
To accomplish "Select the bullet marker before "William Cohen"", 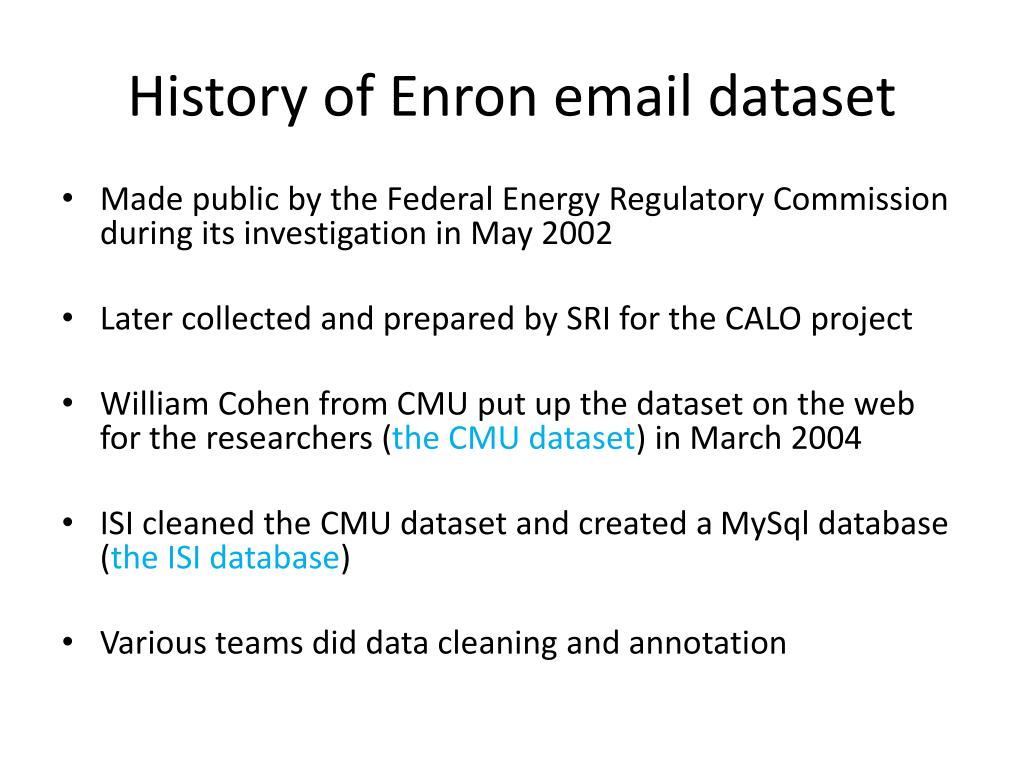I will point(68,403).
